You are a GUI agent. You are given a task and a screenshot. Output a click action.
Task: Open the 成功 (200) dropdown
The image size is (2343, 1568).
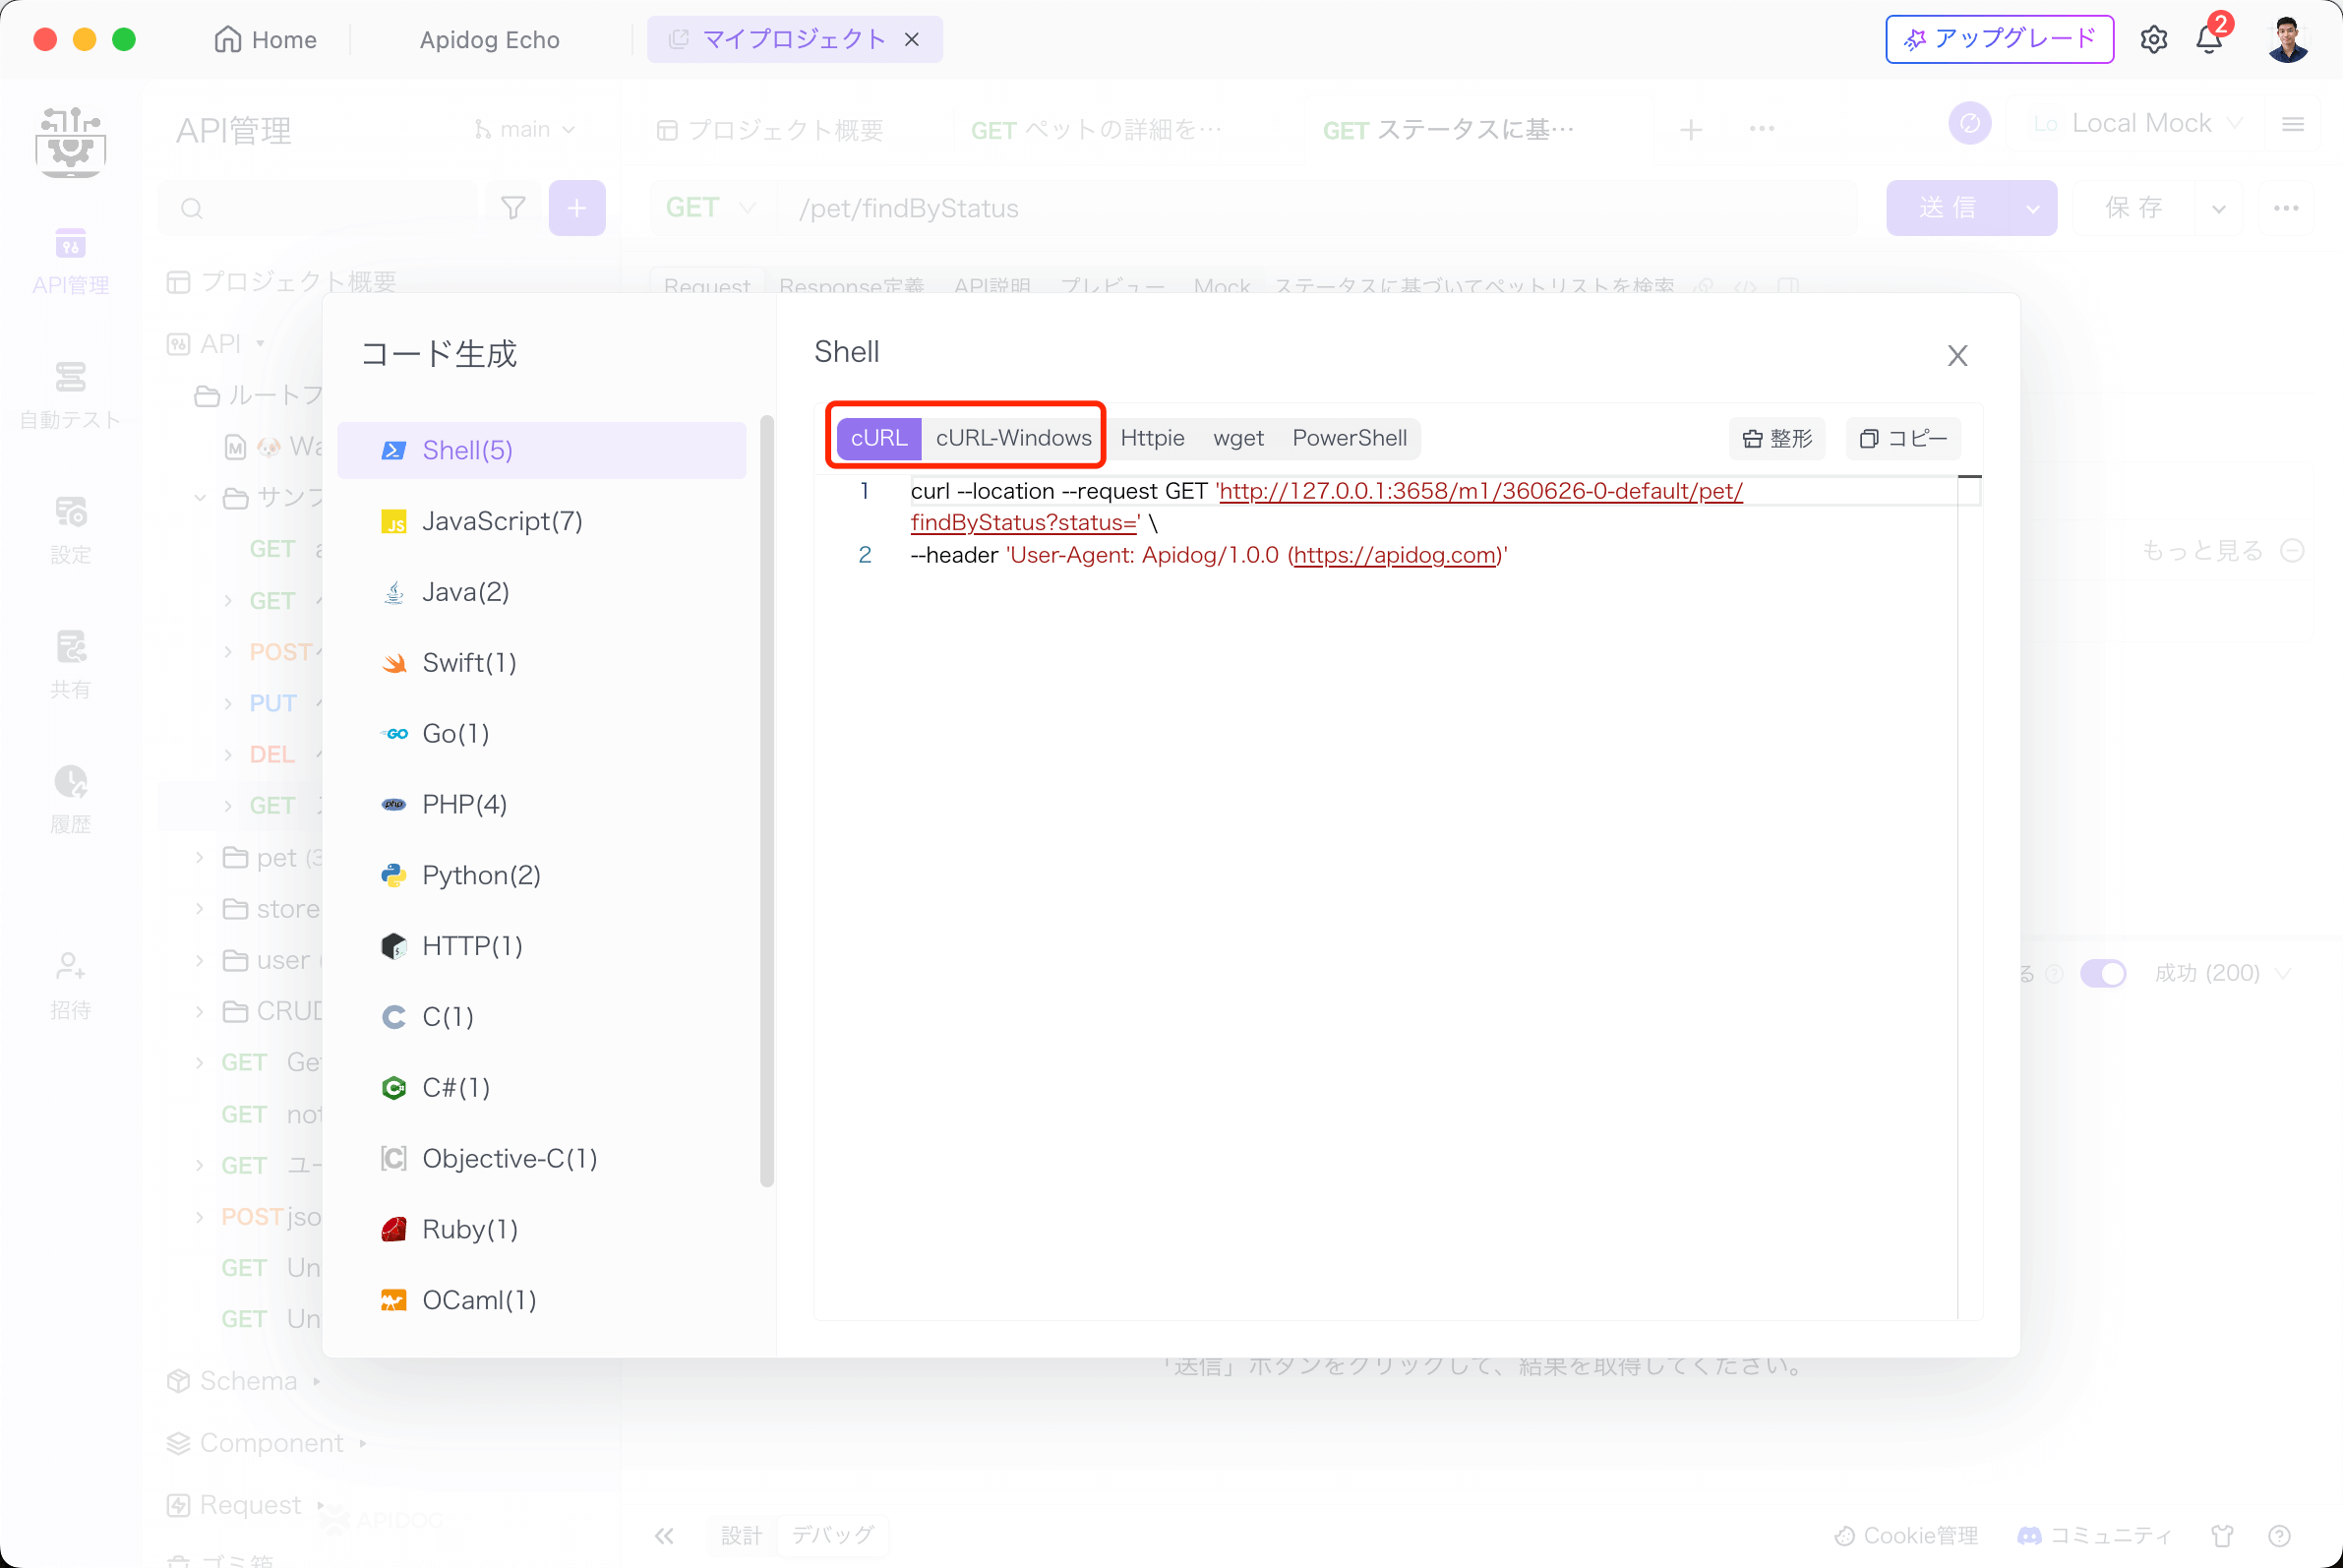pyautogui.click(x=2221, y=973)
